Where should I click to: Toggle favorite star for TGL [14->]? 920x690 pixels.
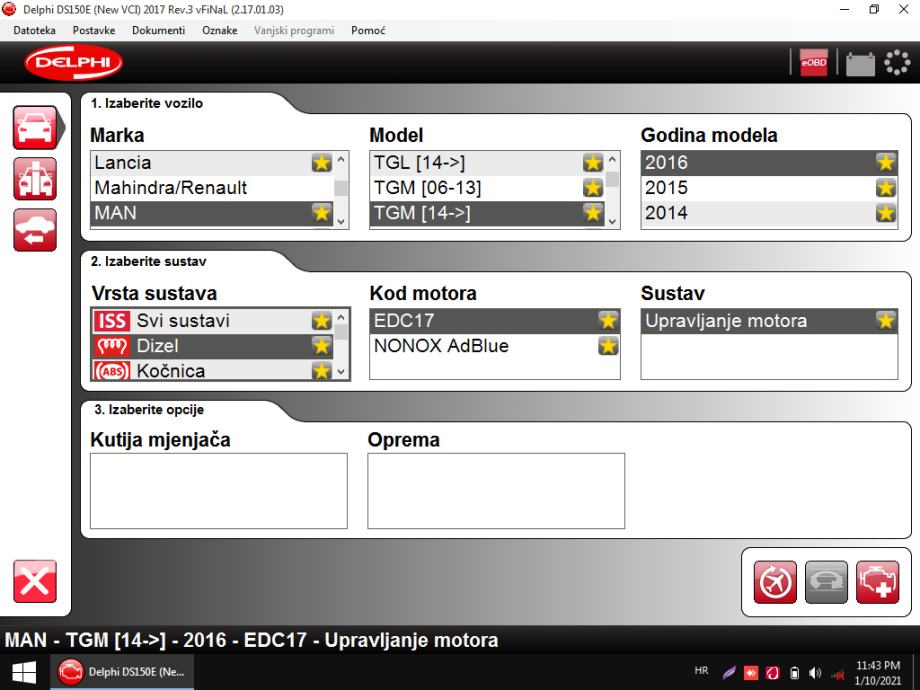(x=593, y=163)
